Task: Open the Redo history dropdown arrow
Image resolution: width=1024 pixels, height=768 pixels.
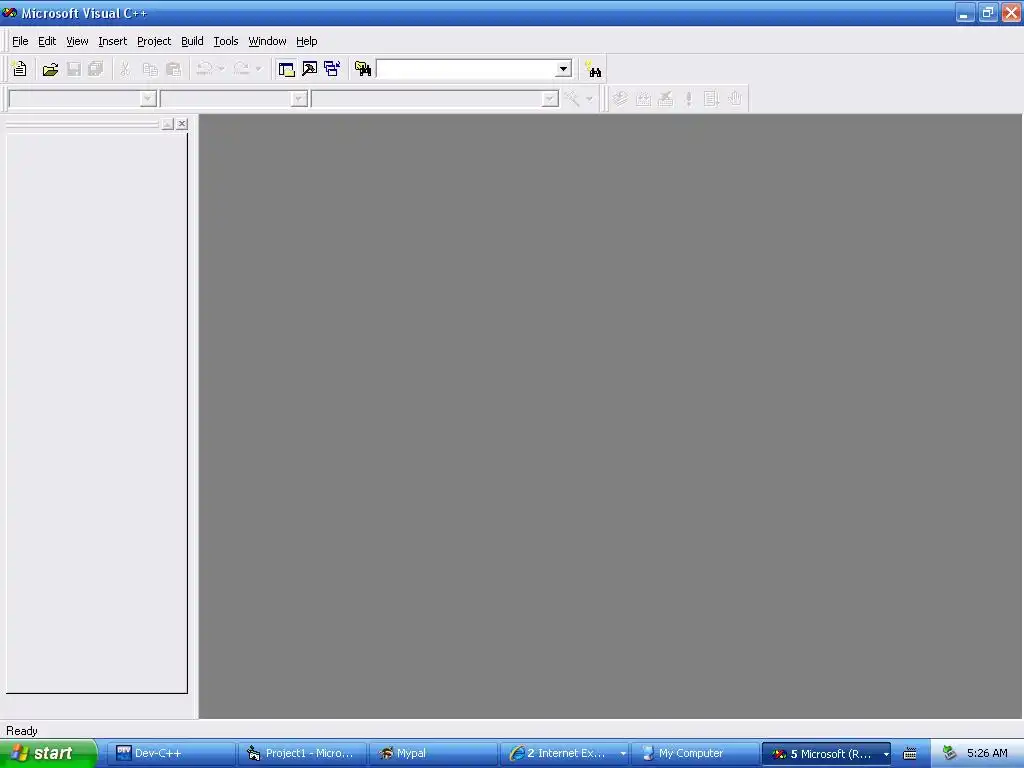Action: click(259, 69)
